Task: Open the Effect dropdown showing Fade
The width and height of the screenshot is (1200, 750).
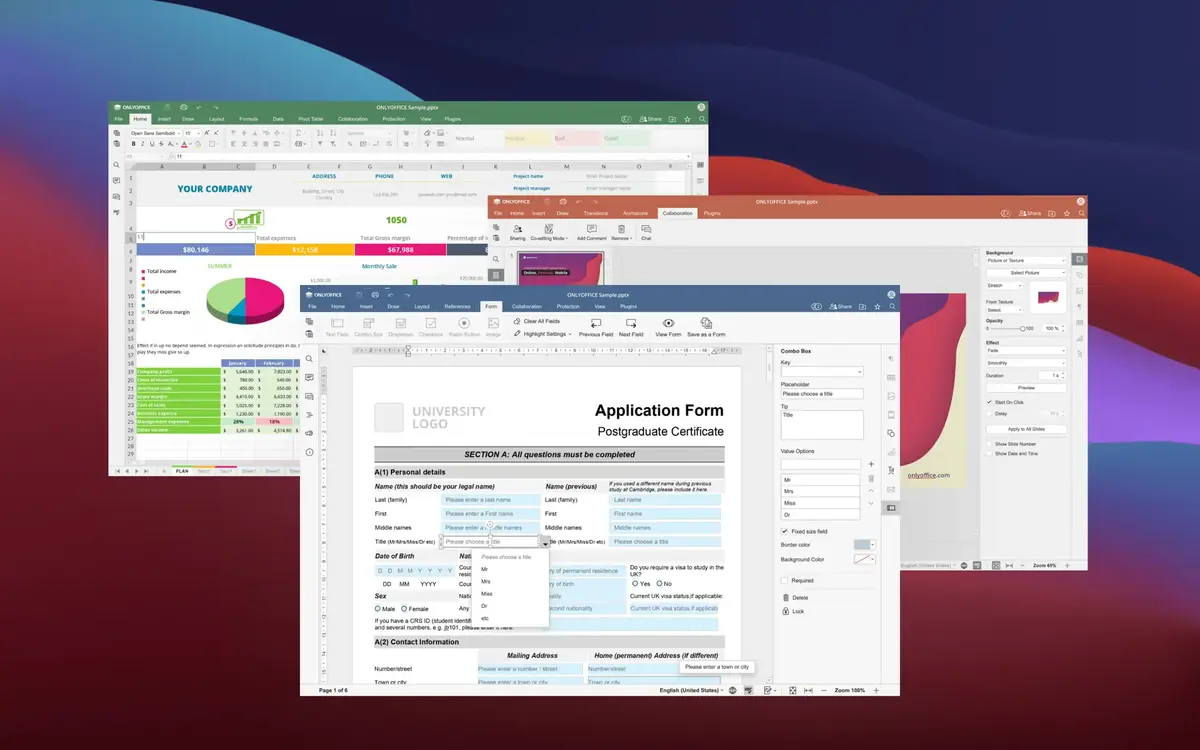Action: point(1025,351)
